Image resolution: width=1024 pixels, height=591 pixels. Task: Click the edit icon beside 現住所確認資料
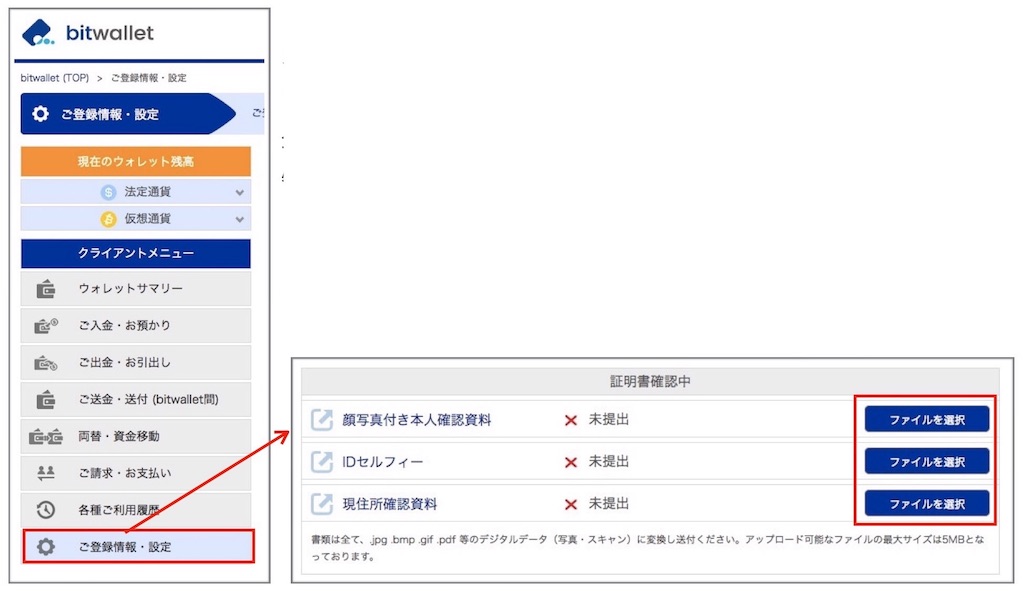click(322, 503)
